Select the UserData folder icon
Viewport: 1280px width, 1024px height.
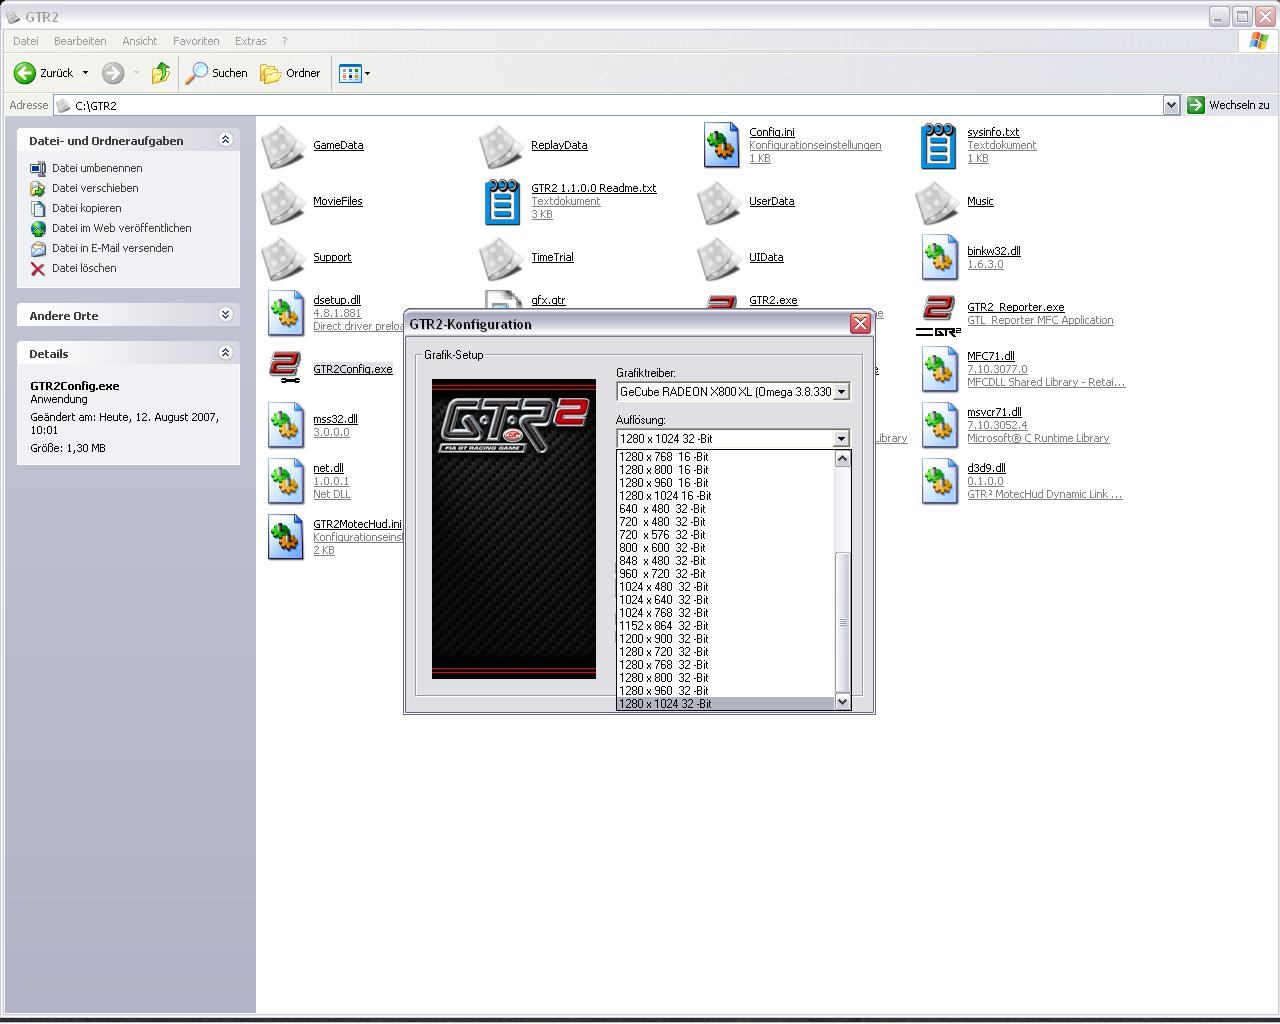point(720,202)
